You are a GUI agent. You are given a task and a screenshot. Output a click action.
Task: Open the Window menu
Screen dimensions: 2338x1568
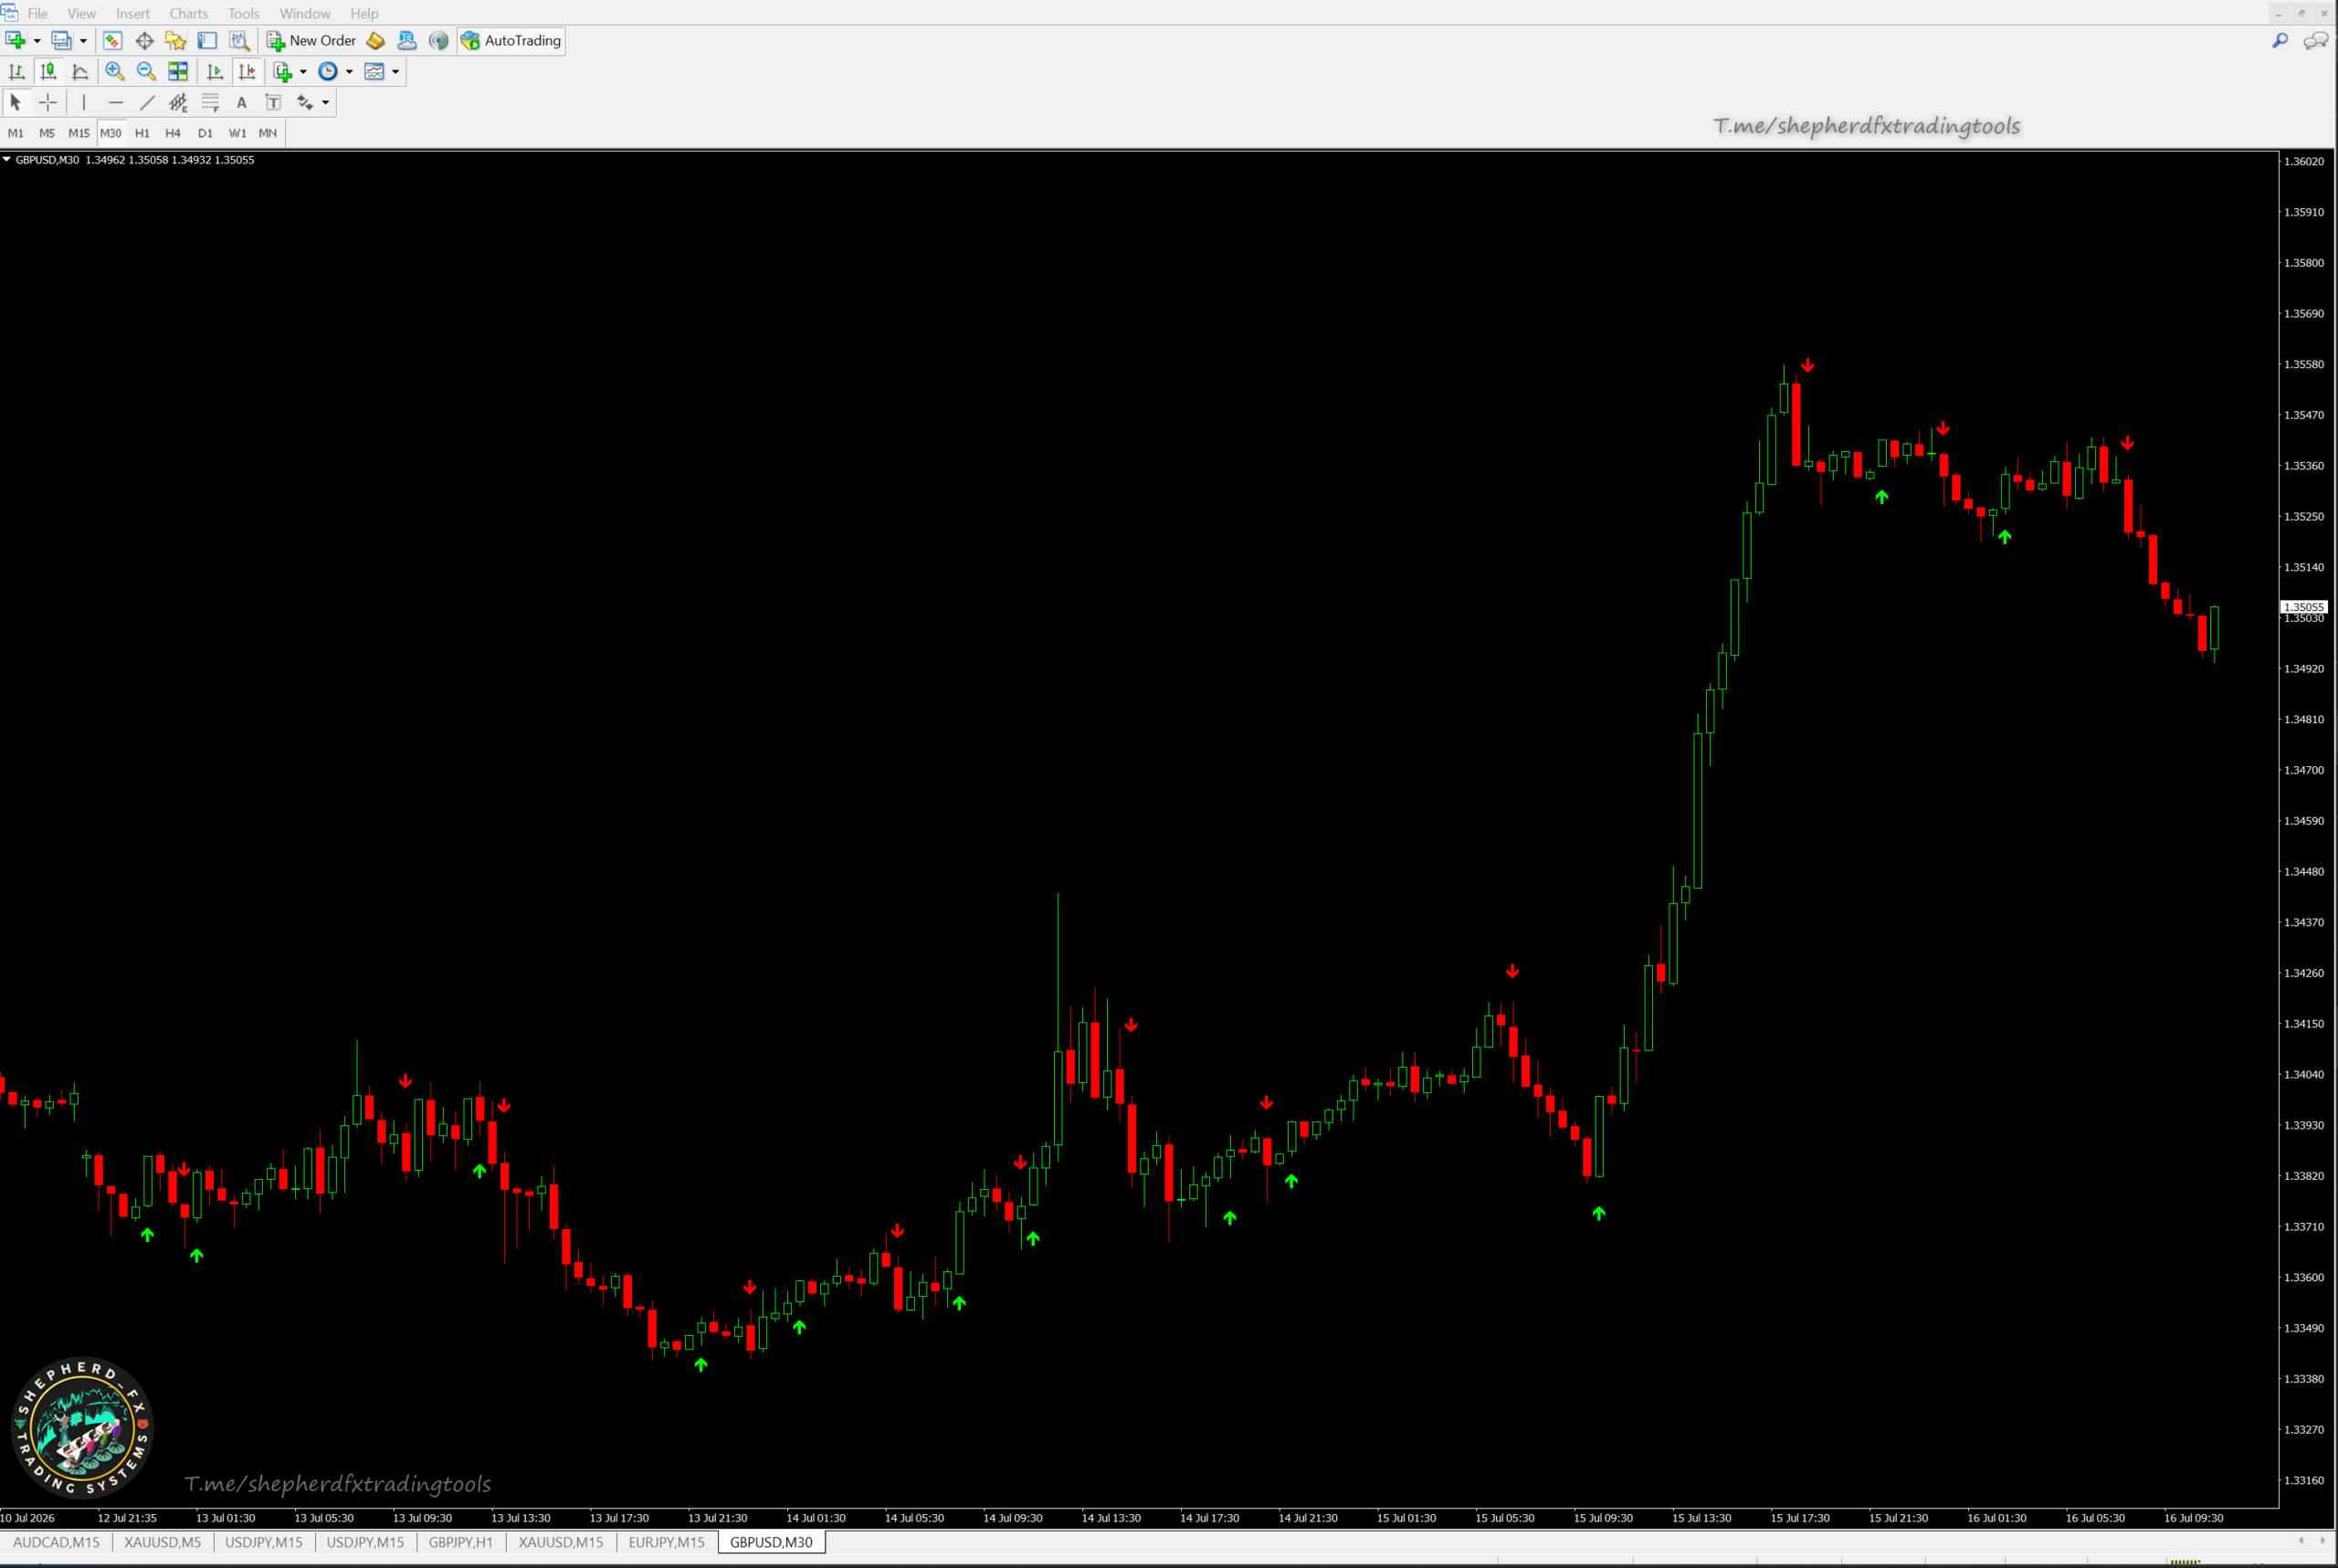click(305, 13)
